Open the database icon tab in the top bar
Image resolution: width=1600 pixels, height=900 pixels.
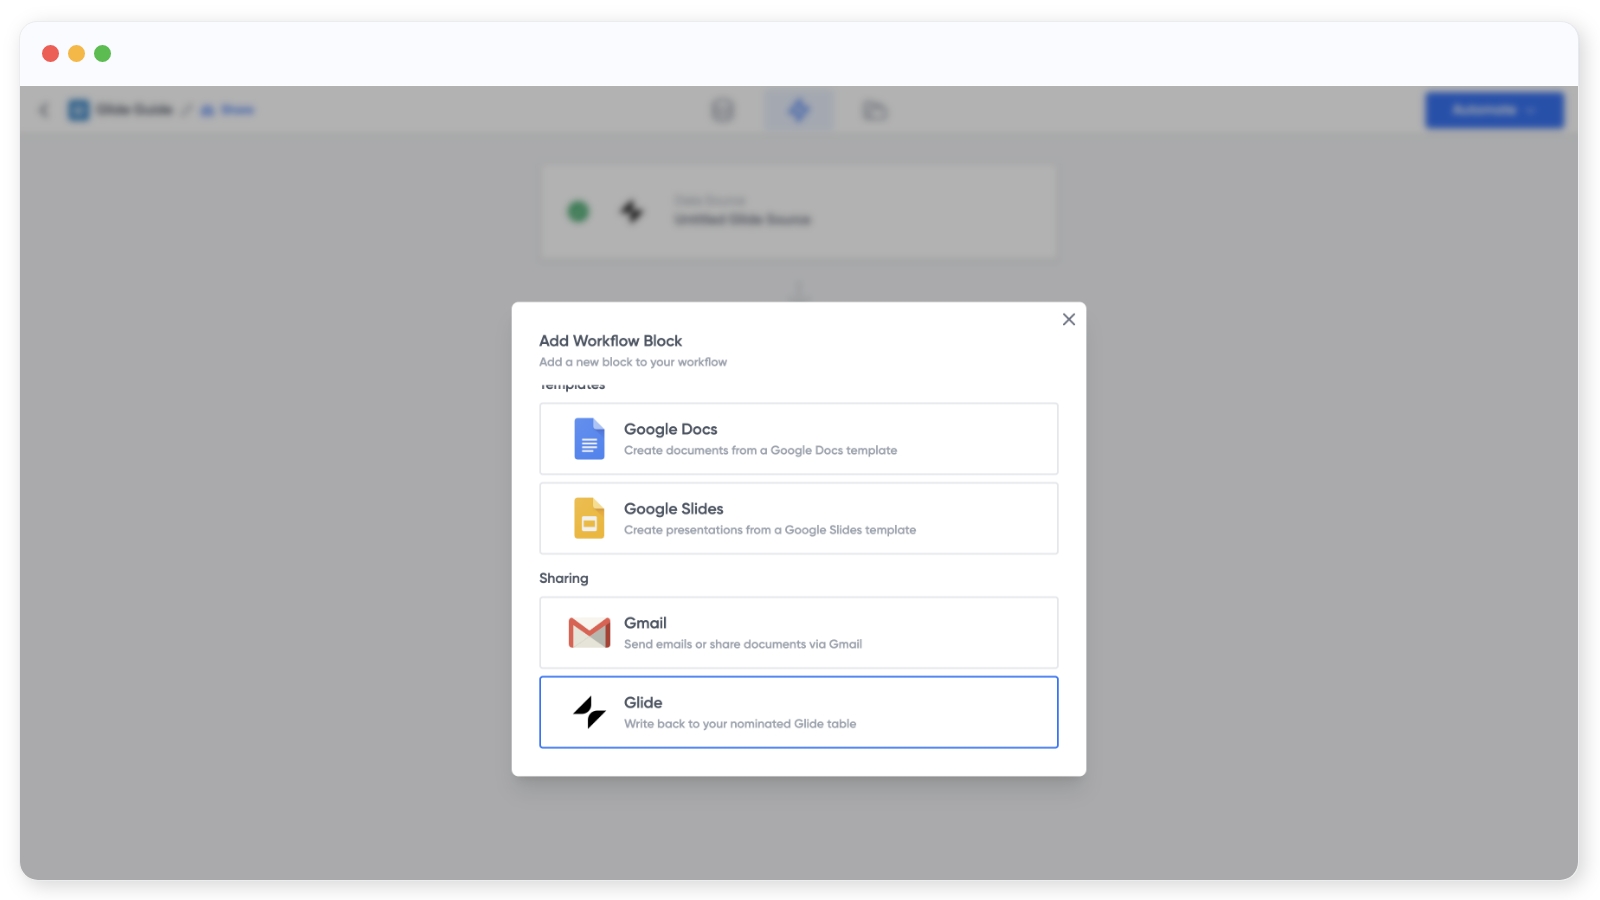point(722,110)
